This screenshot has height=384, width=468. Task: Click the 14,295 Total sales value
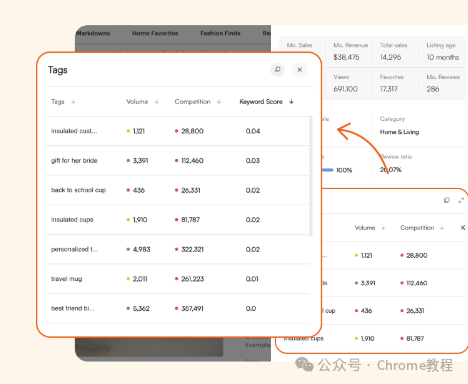pyautogui.click(x=390, y=57)
